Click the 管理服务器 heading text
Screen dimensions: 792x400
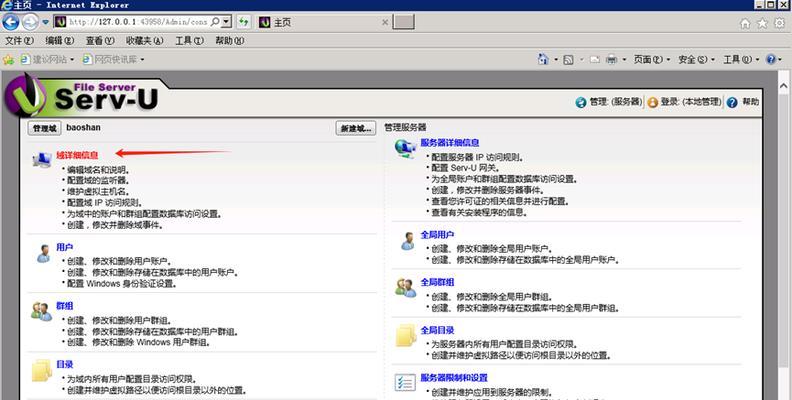(x=405, y=127)
